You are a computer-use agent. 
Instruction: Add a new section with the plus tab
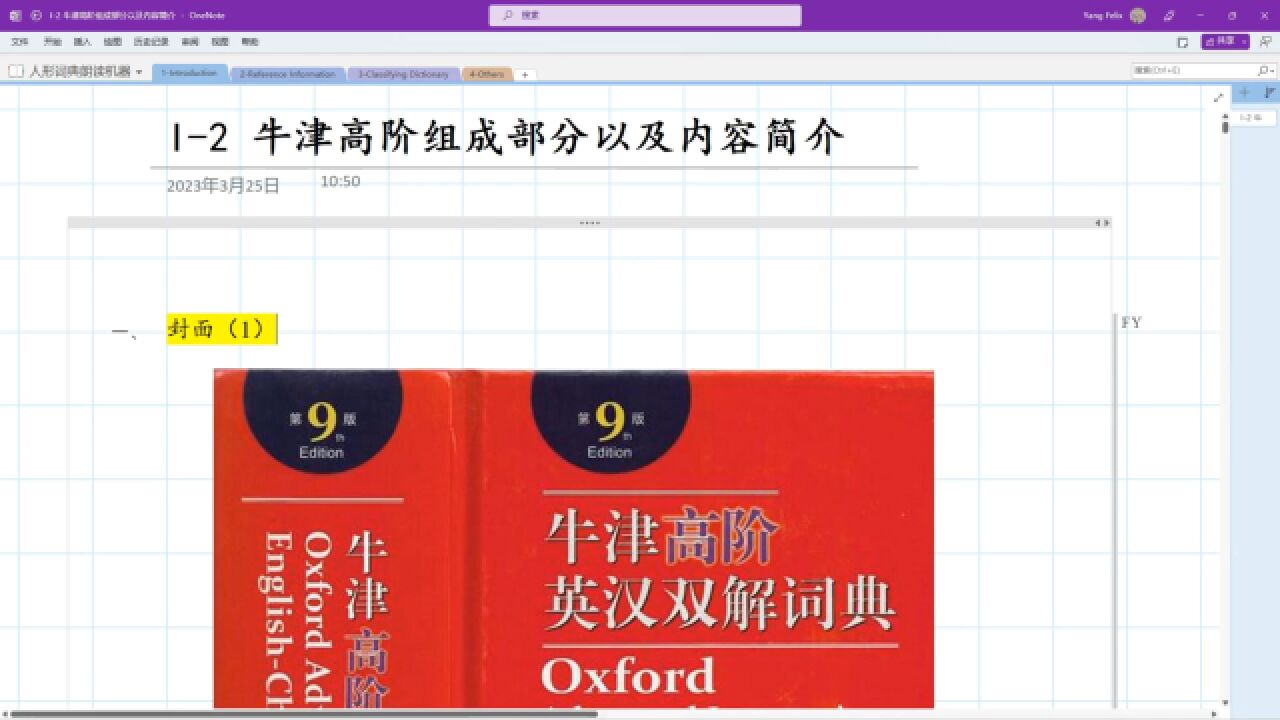point(525,75)
